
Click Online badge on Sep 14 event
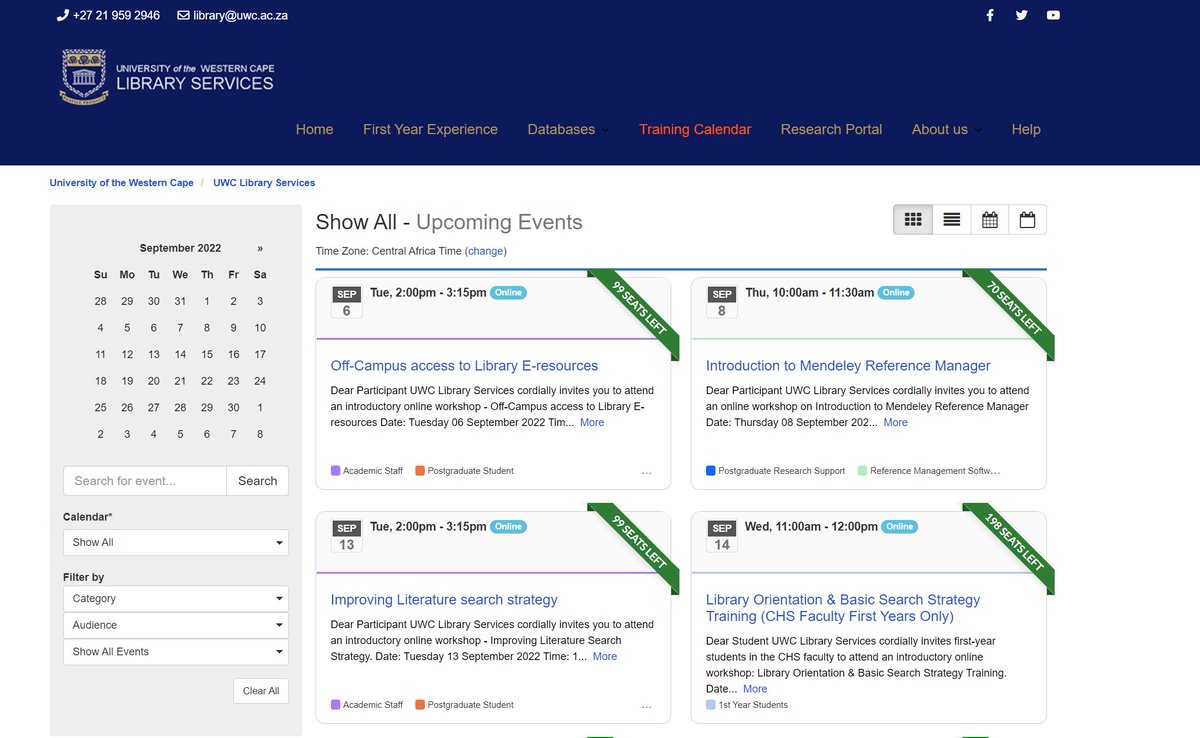click(x=900, y=527)
